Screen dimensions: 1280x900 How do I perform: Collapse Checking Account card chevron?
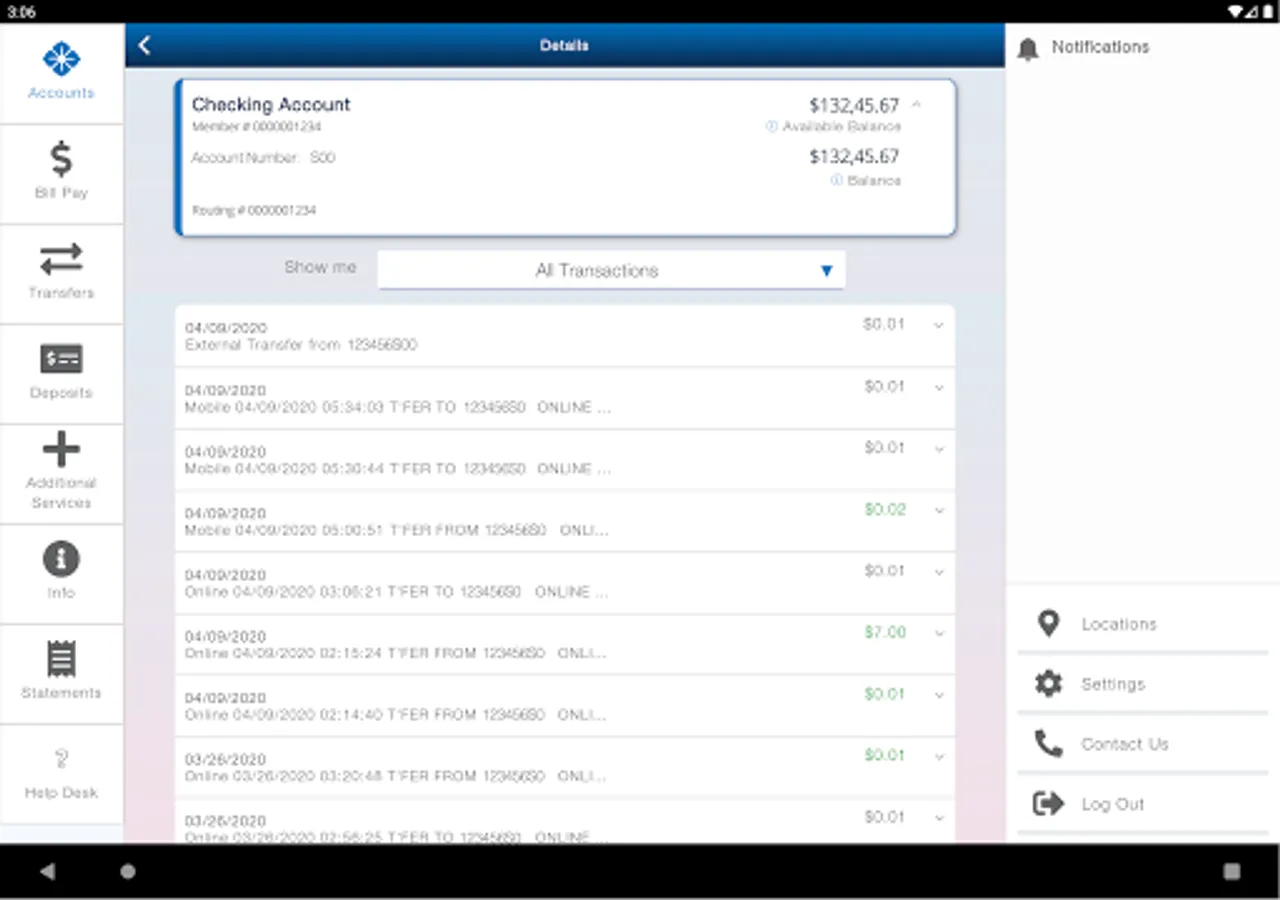917,104
